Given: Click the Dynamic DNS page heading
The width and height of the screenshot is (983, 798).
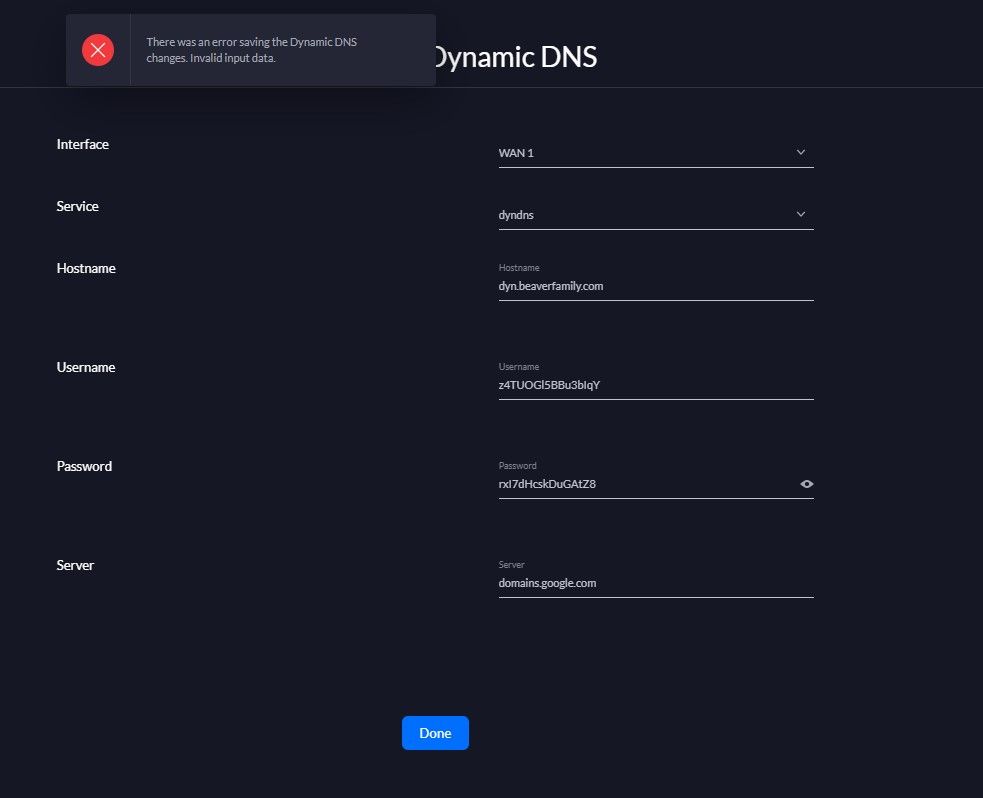Looking at the screenshot, I should click(x=516, y=58).
